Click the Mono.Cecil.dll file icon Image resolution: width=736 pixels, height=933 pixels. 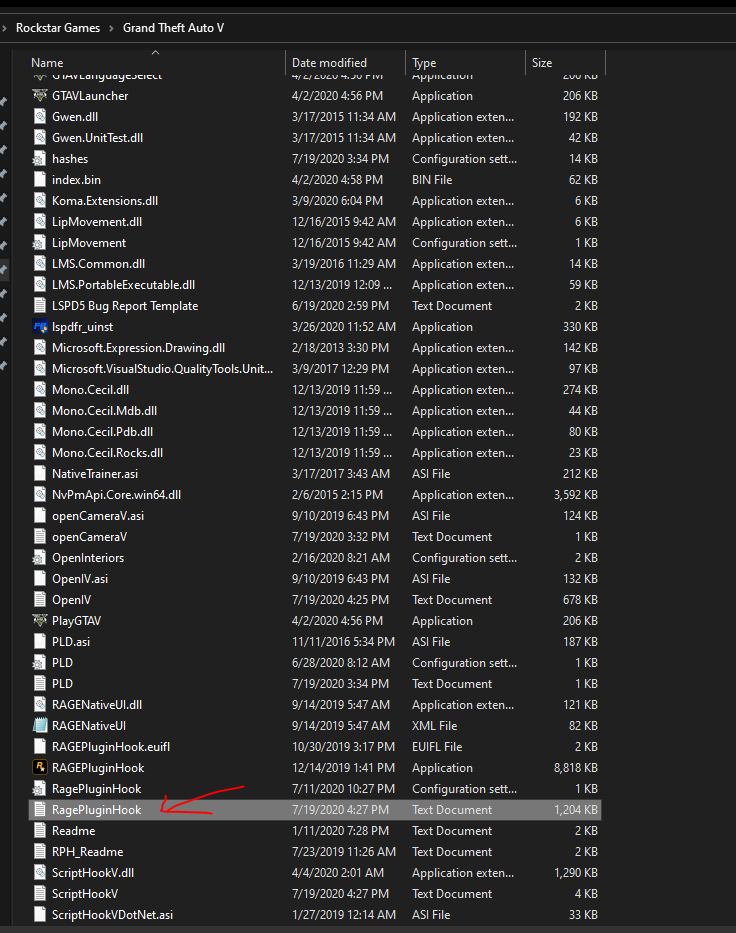pos(40,390)
